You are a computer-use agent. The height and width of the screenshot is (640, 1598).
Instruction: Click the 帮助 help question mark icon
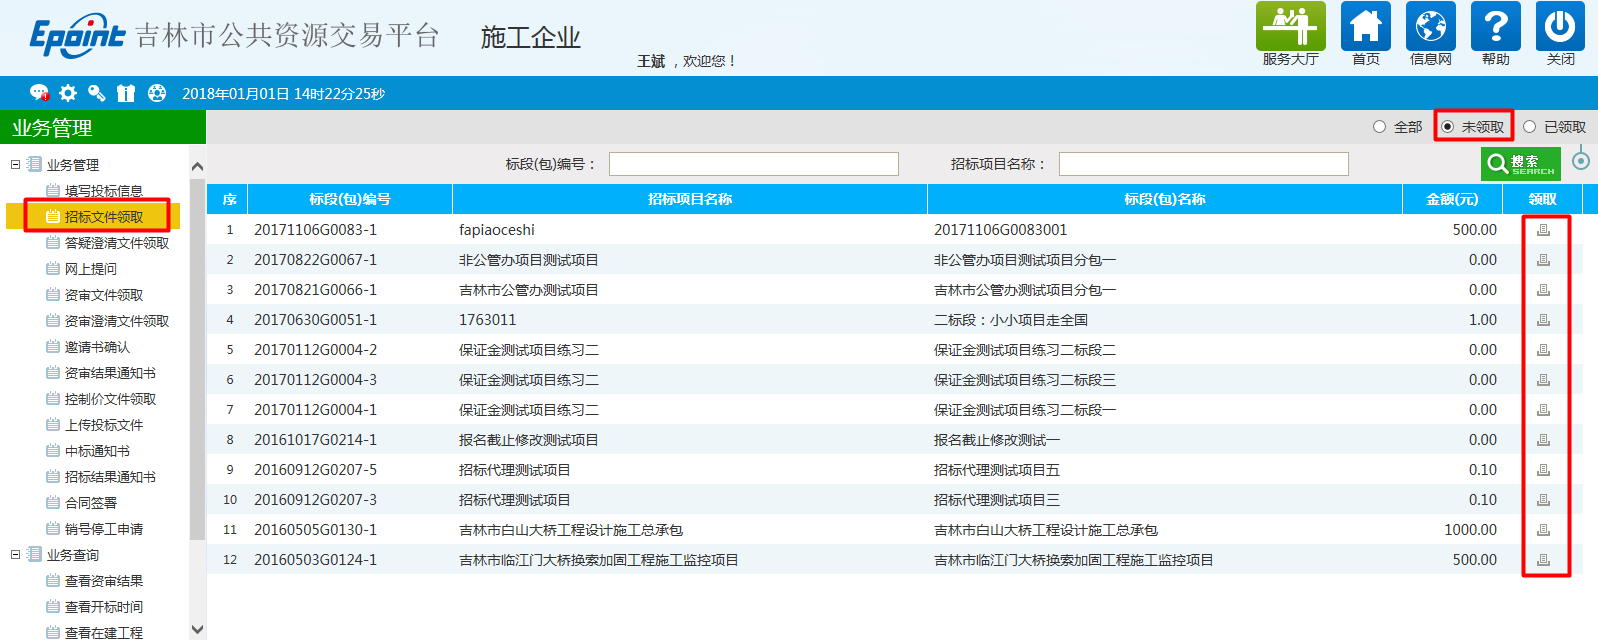[x=1495, y=27]
